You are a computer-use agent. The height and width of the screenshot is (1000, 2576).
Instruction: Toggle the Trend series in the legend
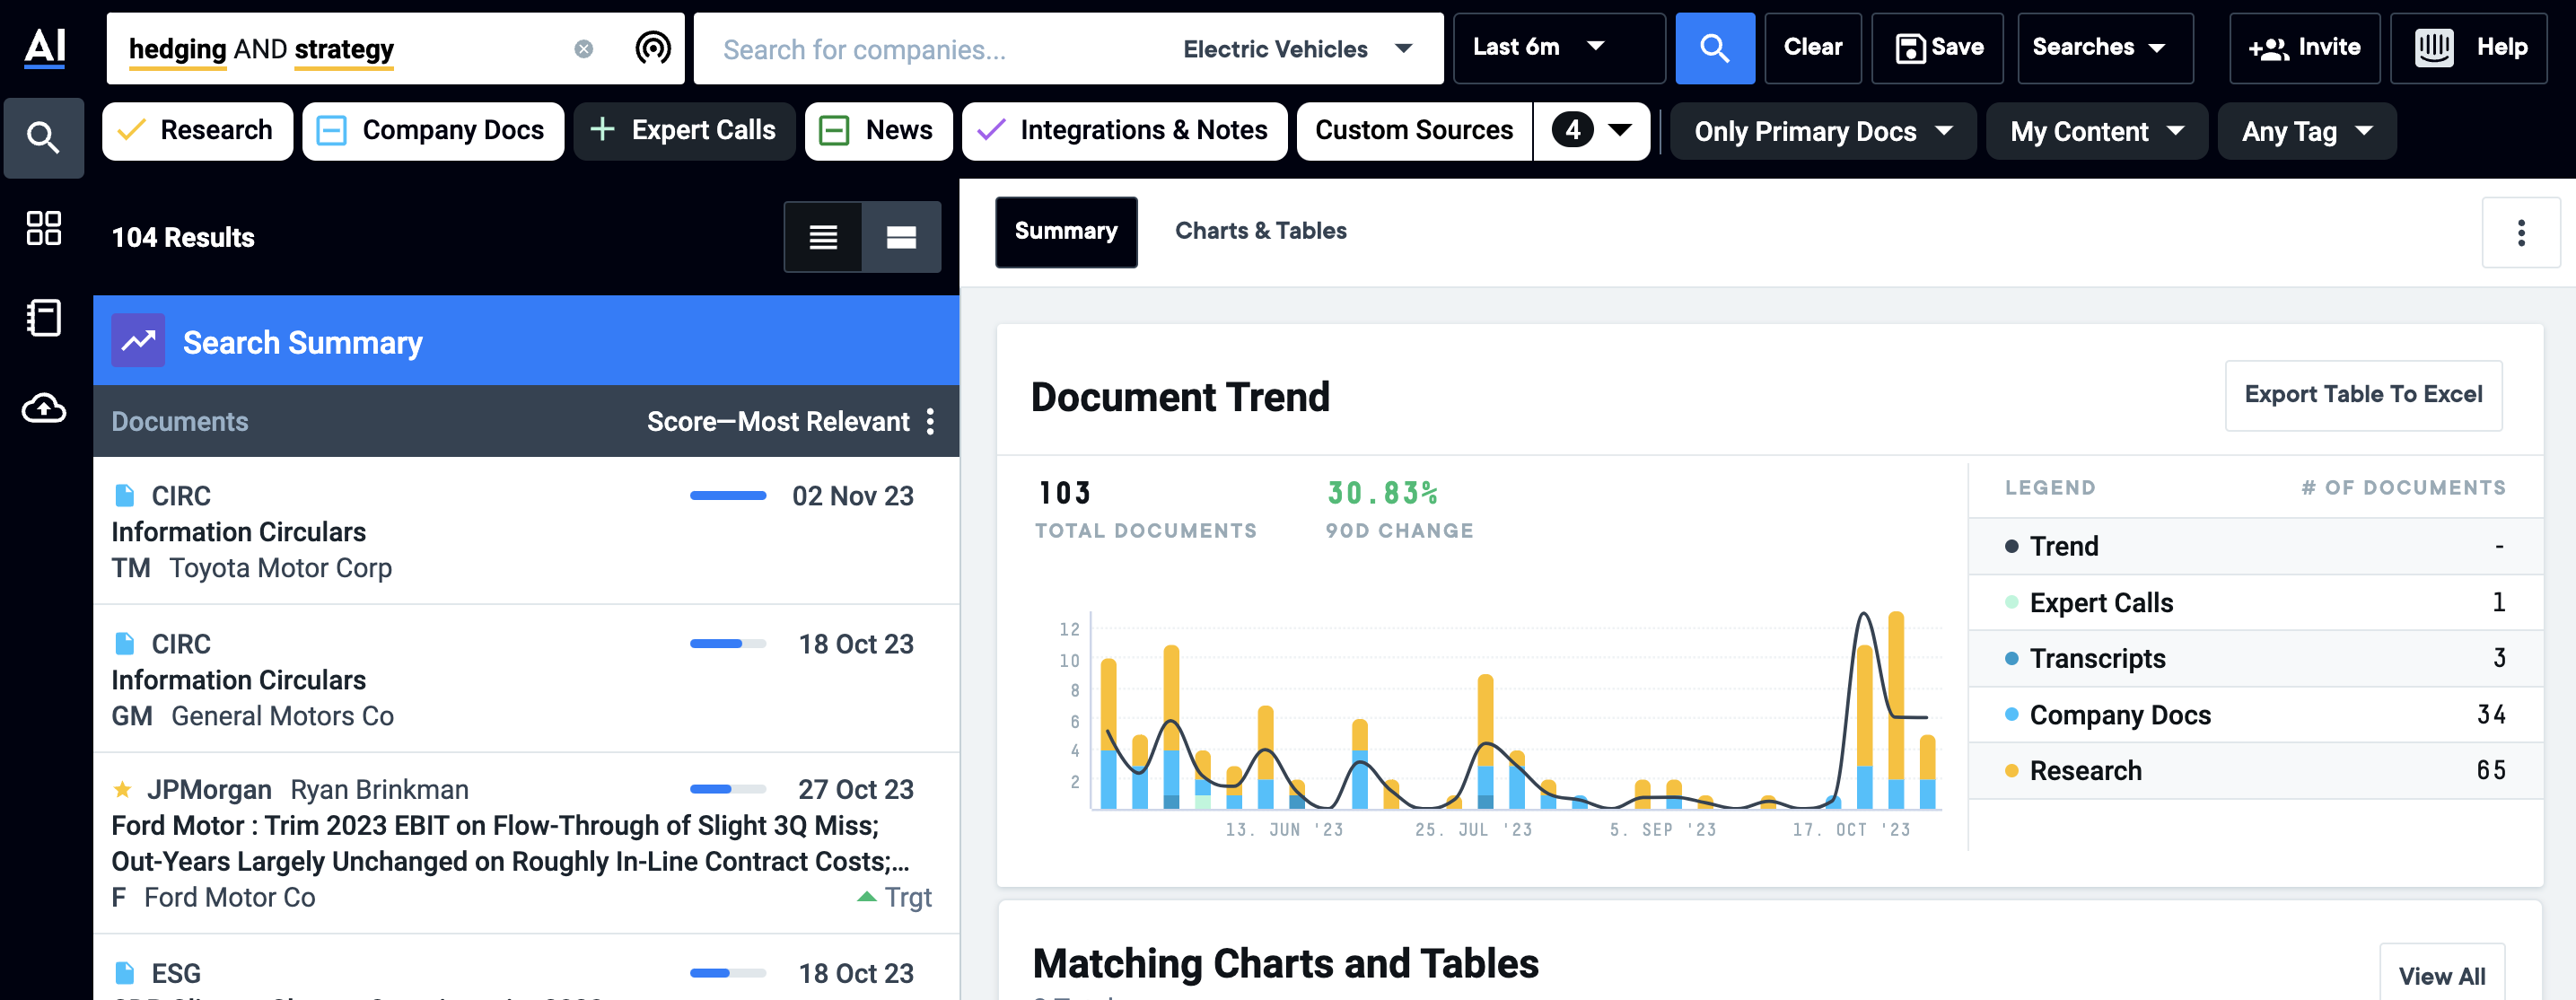coord(2255,546)
